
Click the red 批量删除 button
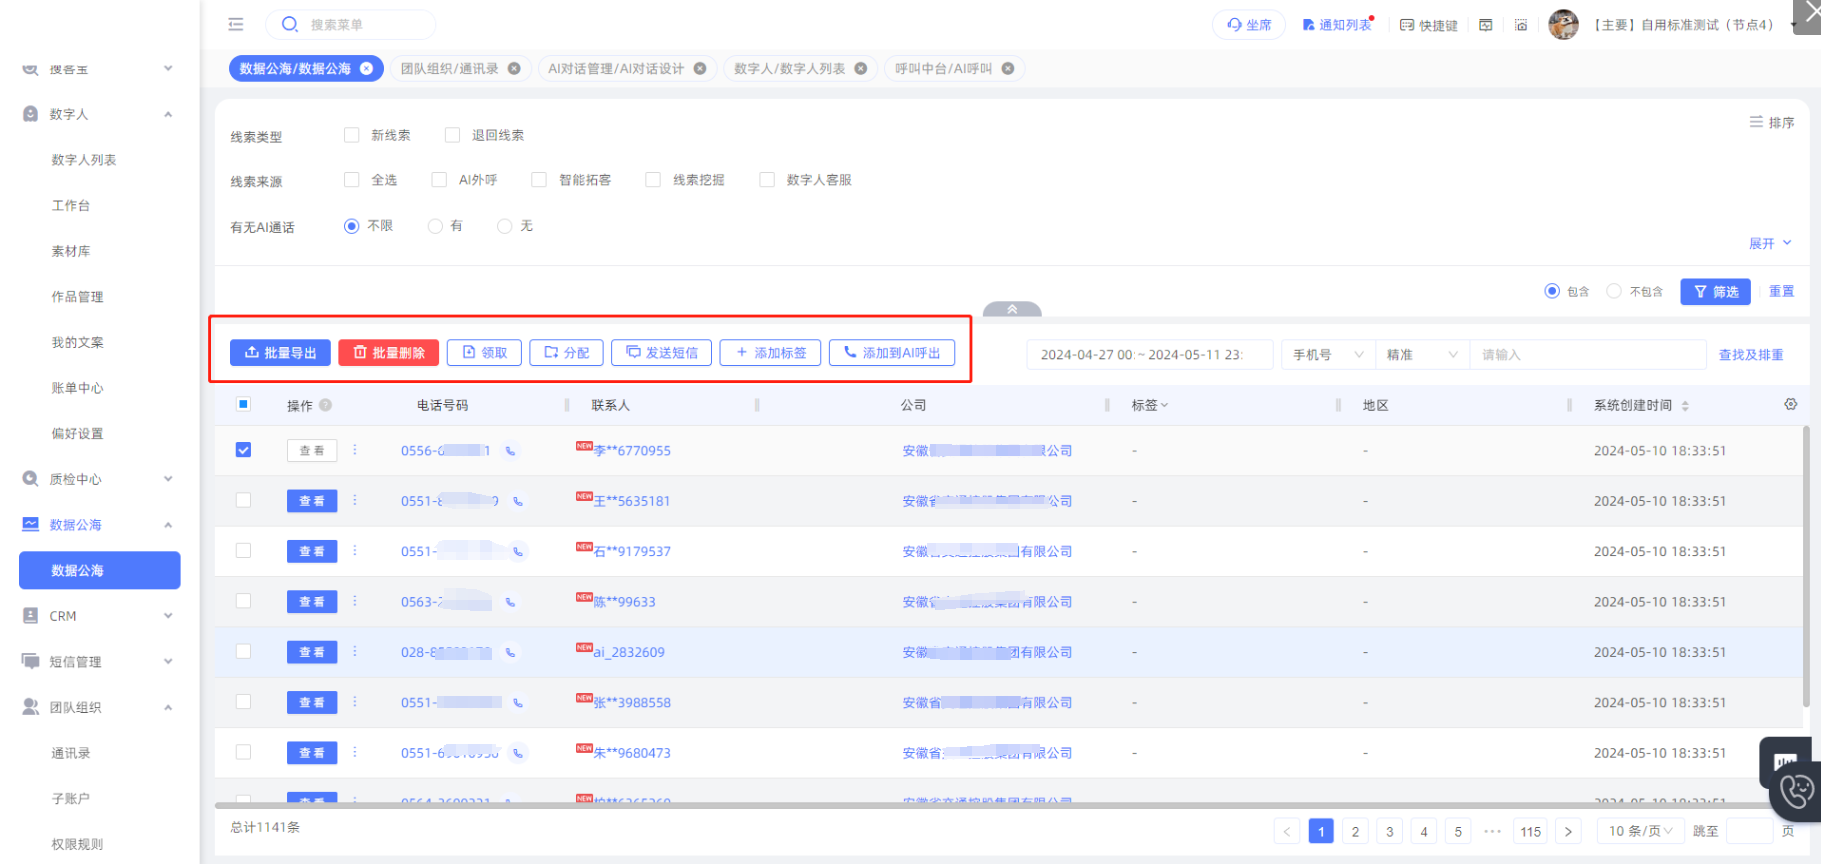388,353
